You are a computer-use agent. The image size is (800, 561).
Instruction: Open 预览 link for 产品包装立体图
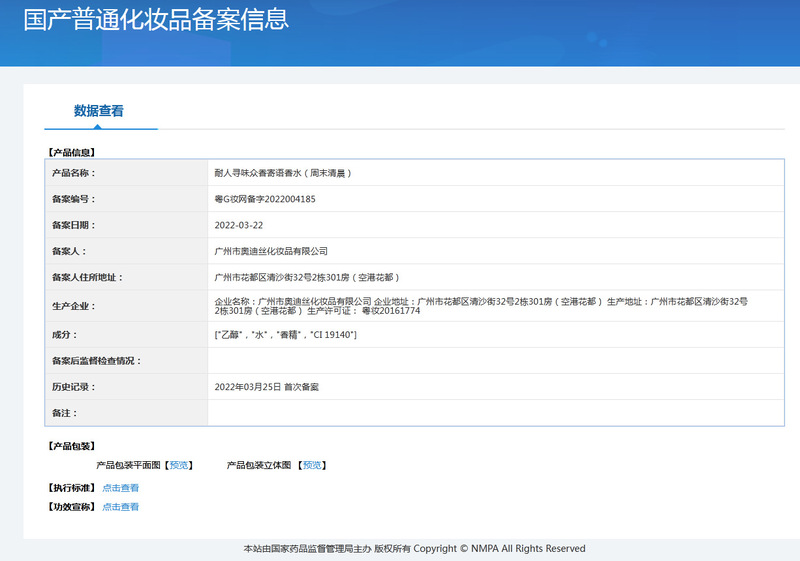312,465
